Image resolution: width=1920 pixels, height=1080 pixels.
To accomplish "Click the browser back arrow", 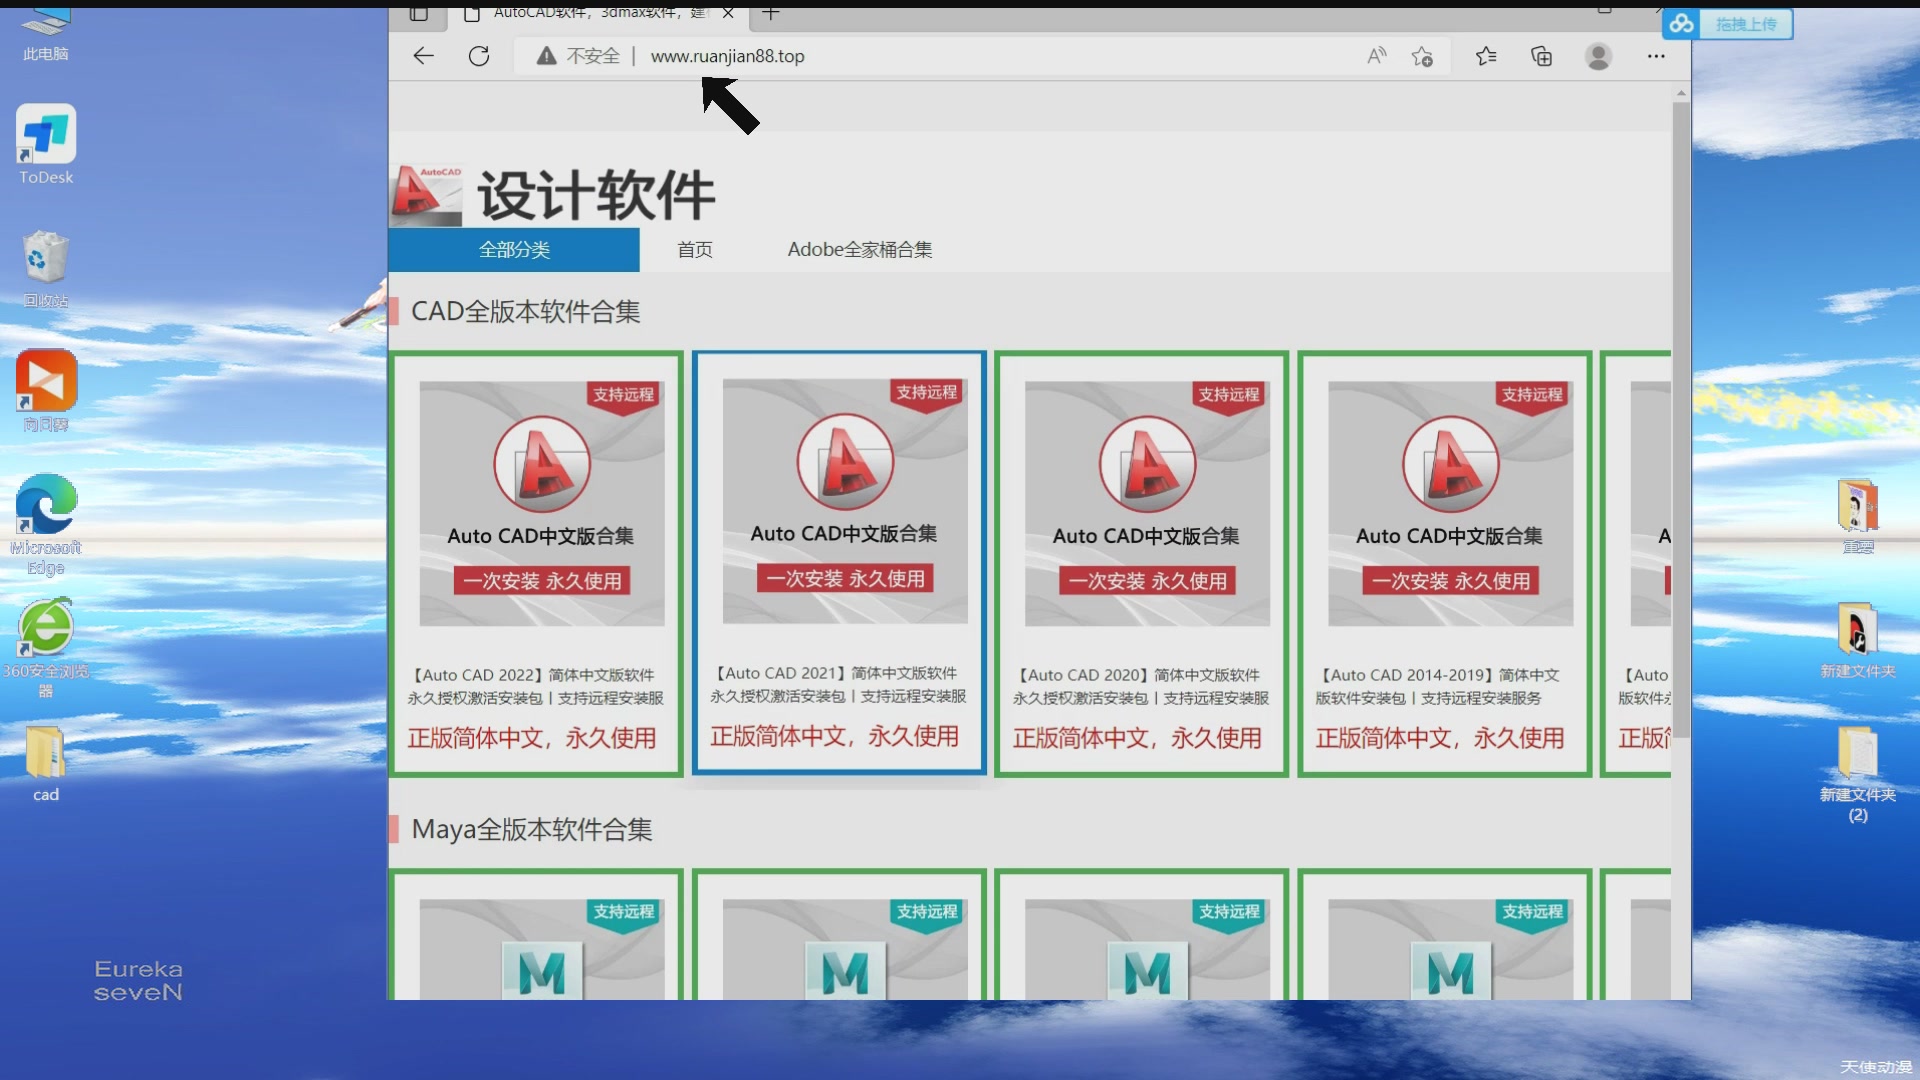I will coord(423,56).
